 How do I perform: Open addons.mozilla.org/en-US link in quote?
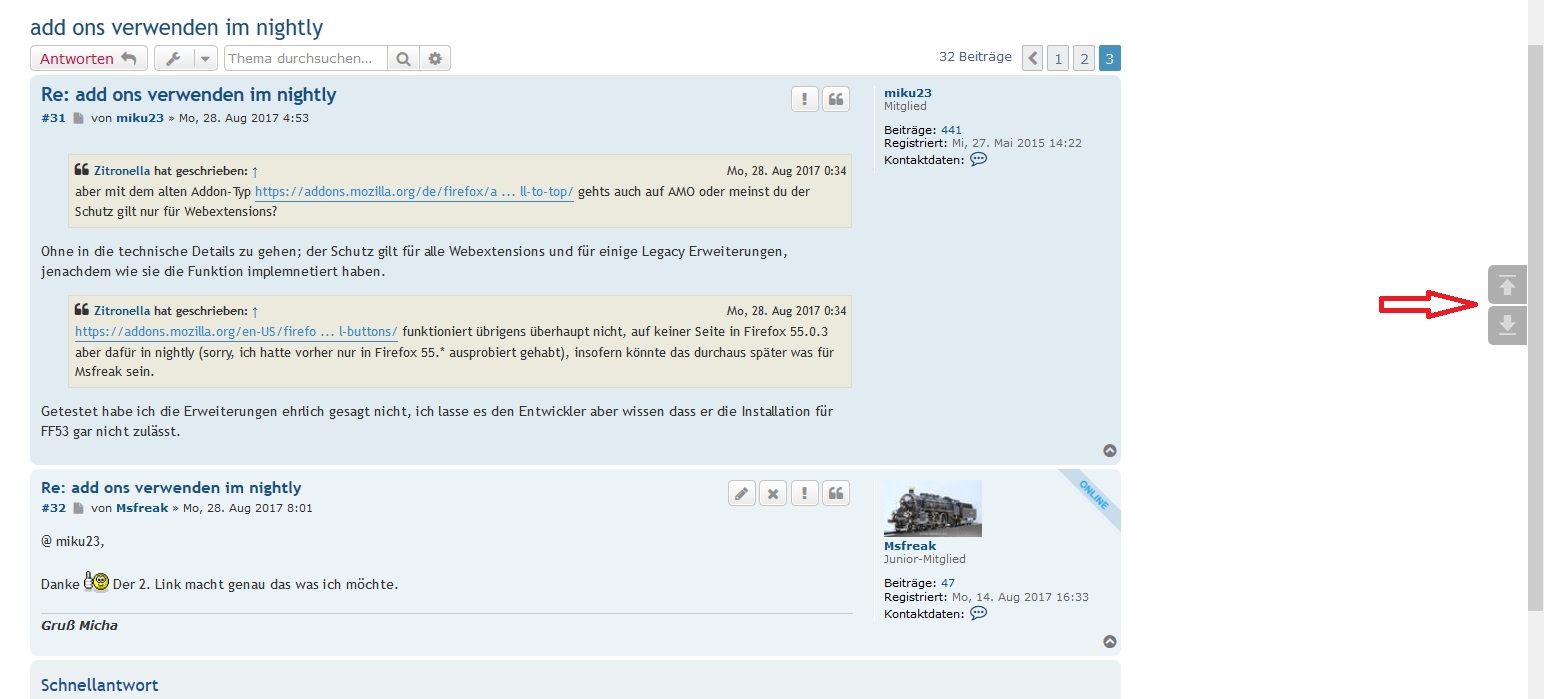[x=236, y=332]
